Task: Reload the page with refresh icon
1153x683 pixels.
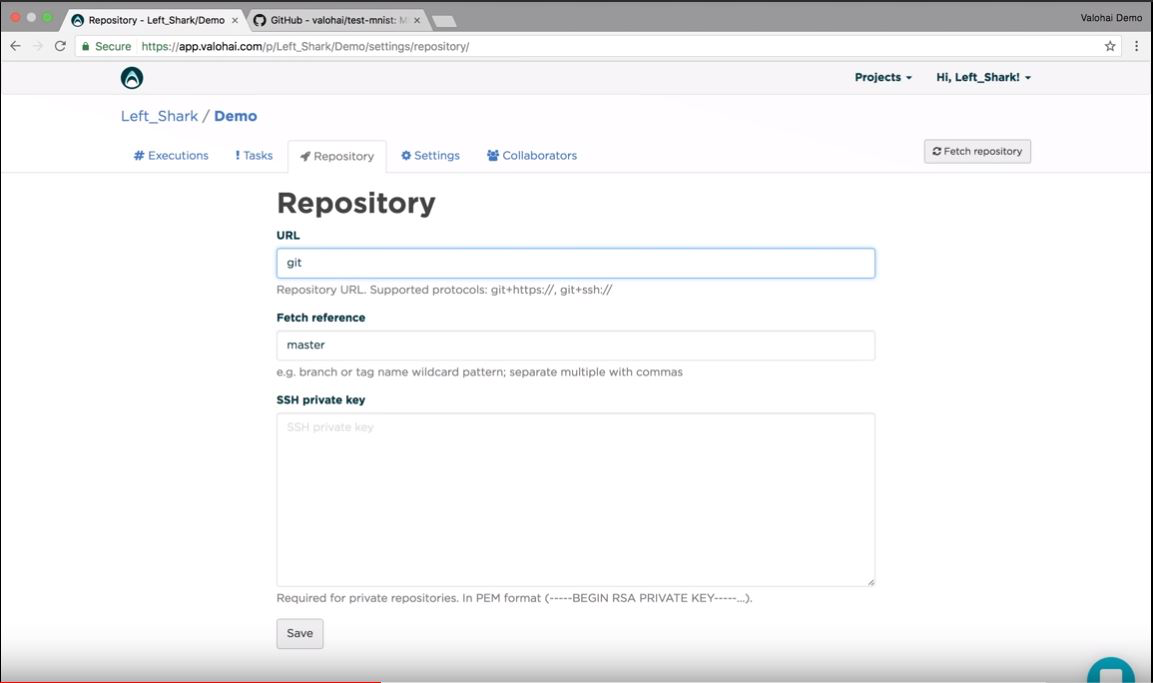Action: click(60, 46)
